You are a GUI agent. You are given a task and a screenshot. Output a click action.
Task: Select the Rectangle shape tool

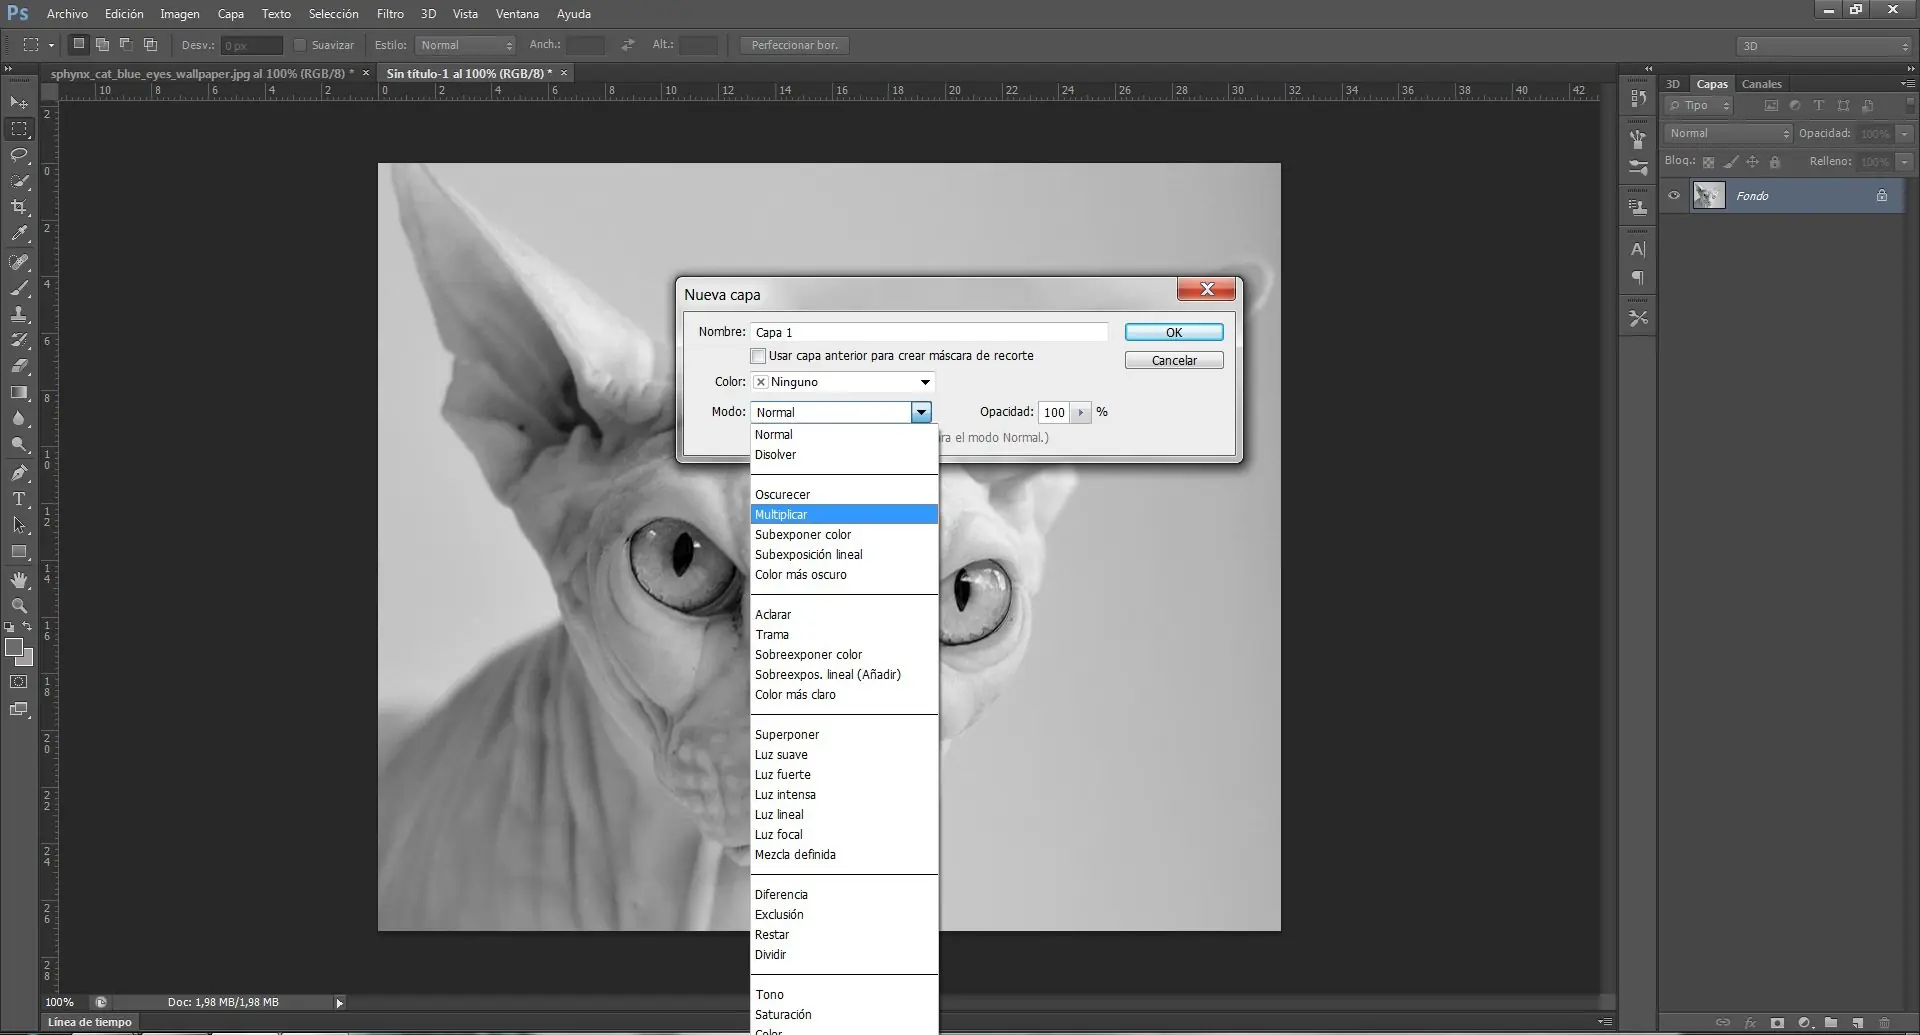pos(19,551)
